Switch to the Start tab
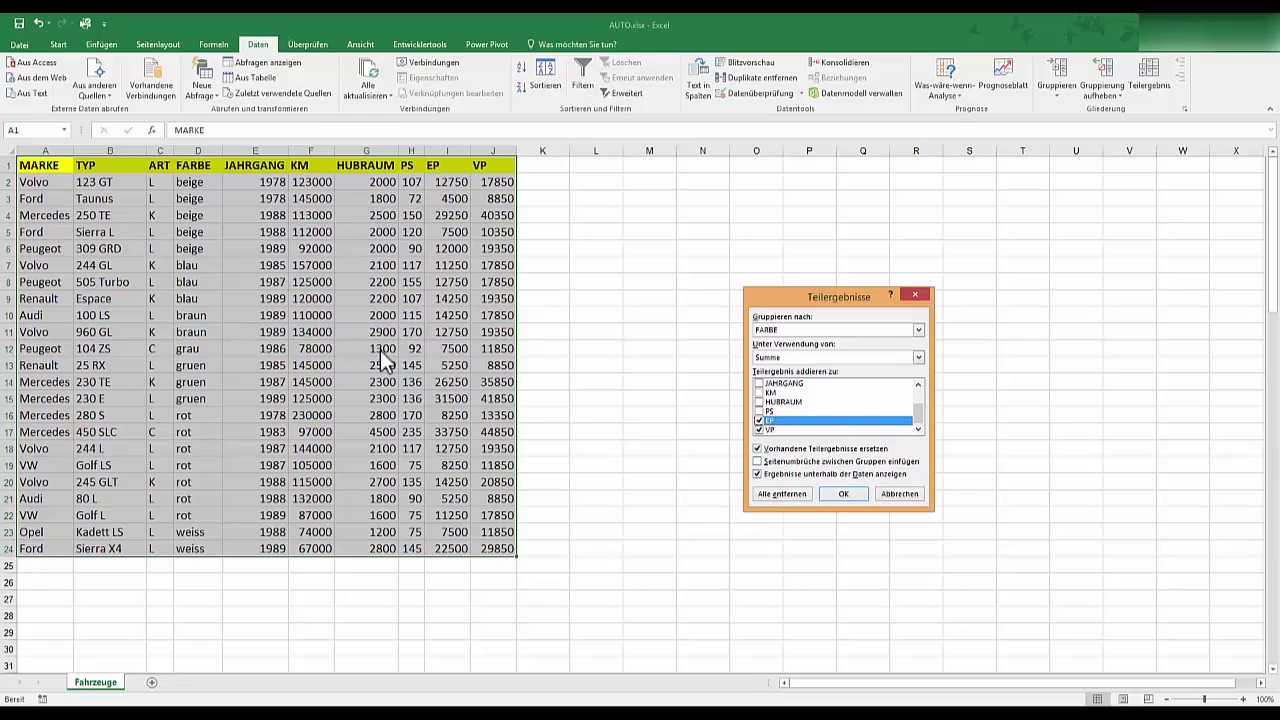The height and width of the screenshot is (720, 1280). (58, 45)
